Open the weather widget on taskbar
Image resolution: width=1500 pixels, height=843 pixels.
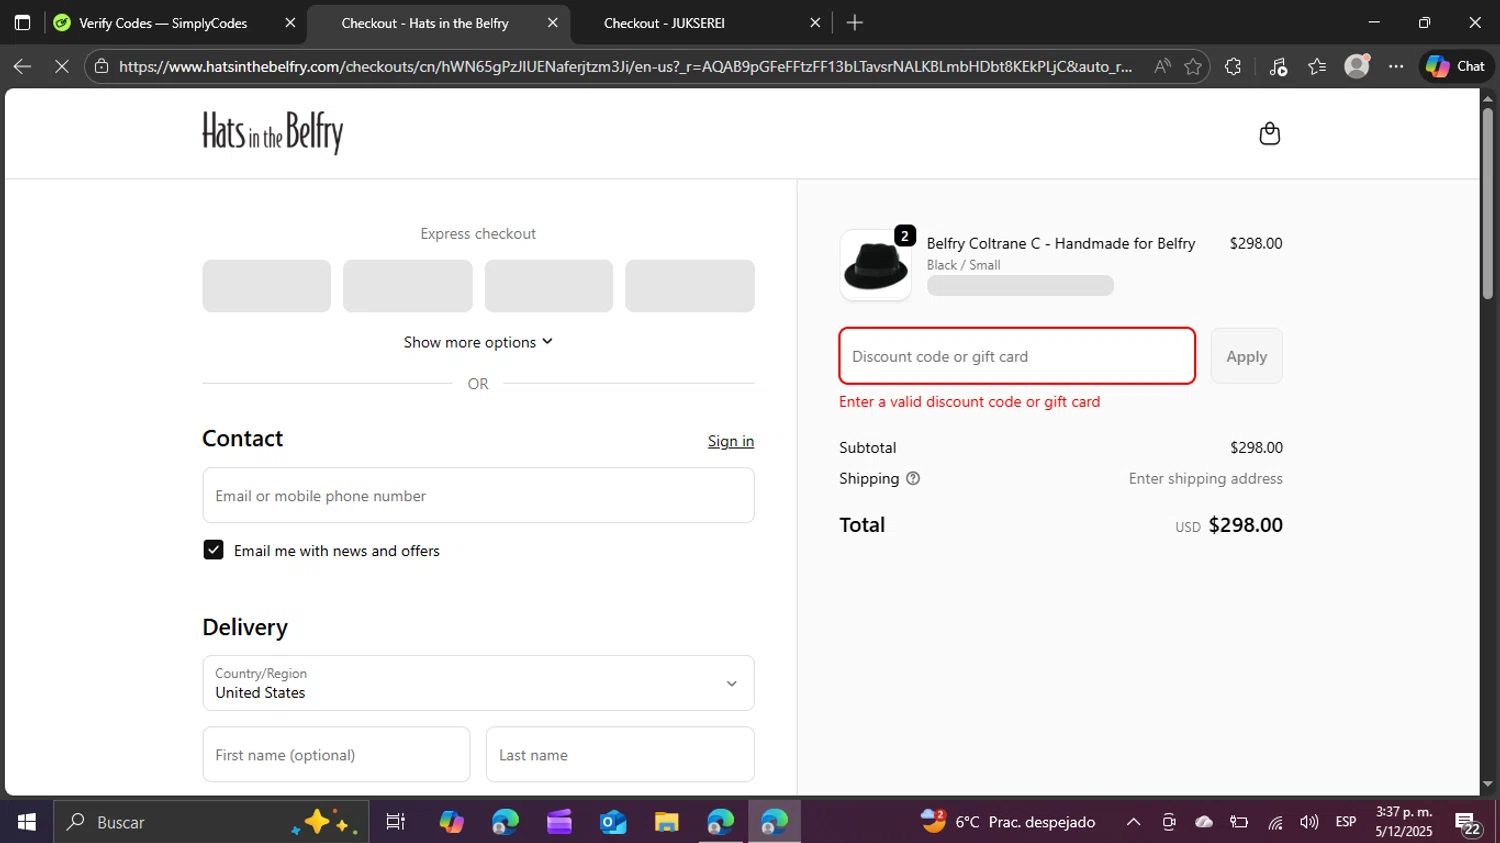[1007, 822]
